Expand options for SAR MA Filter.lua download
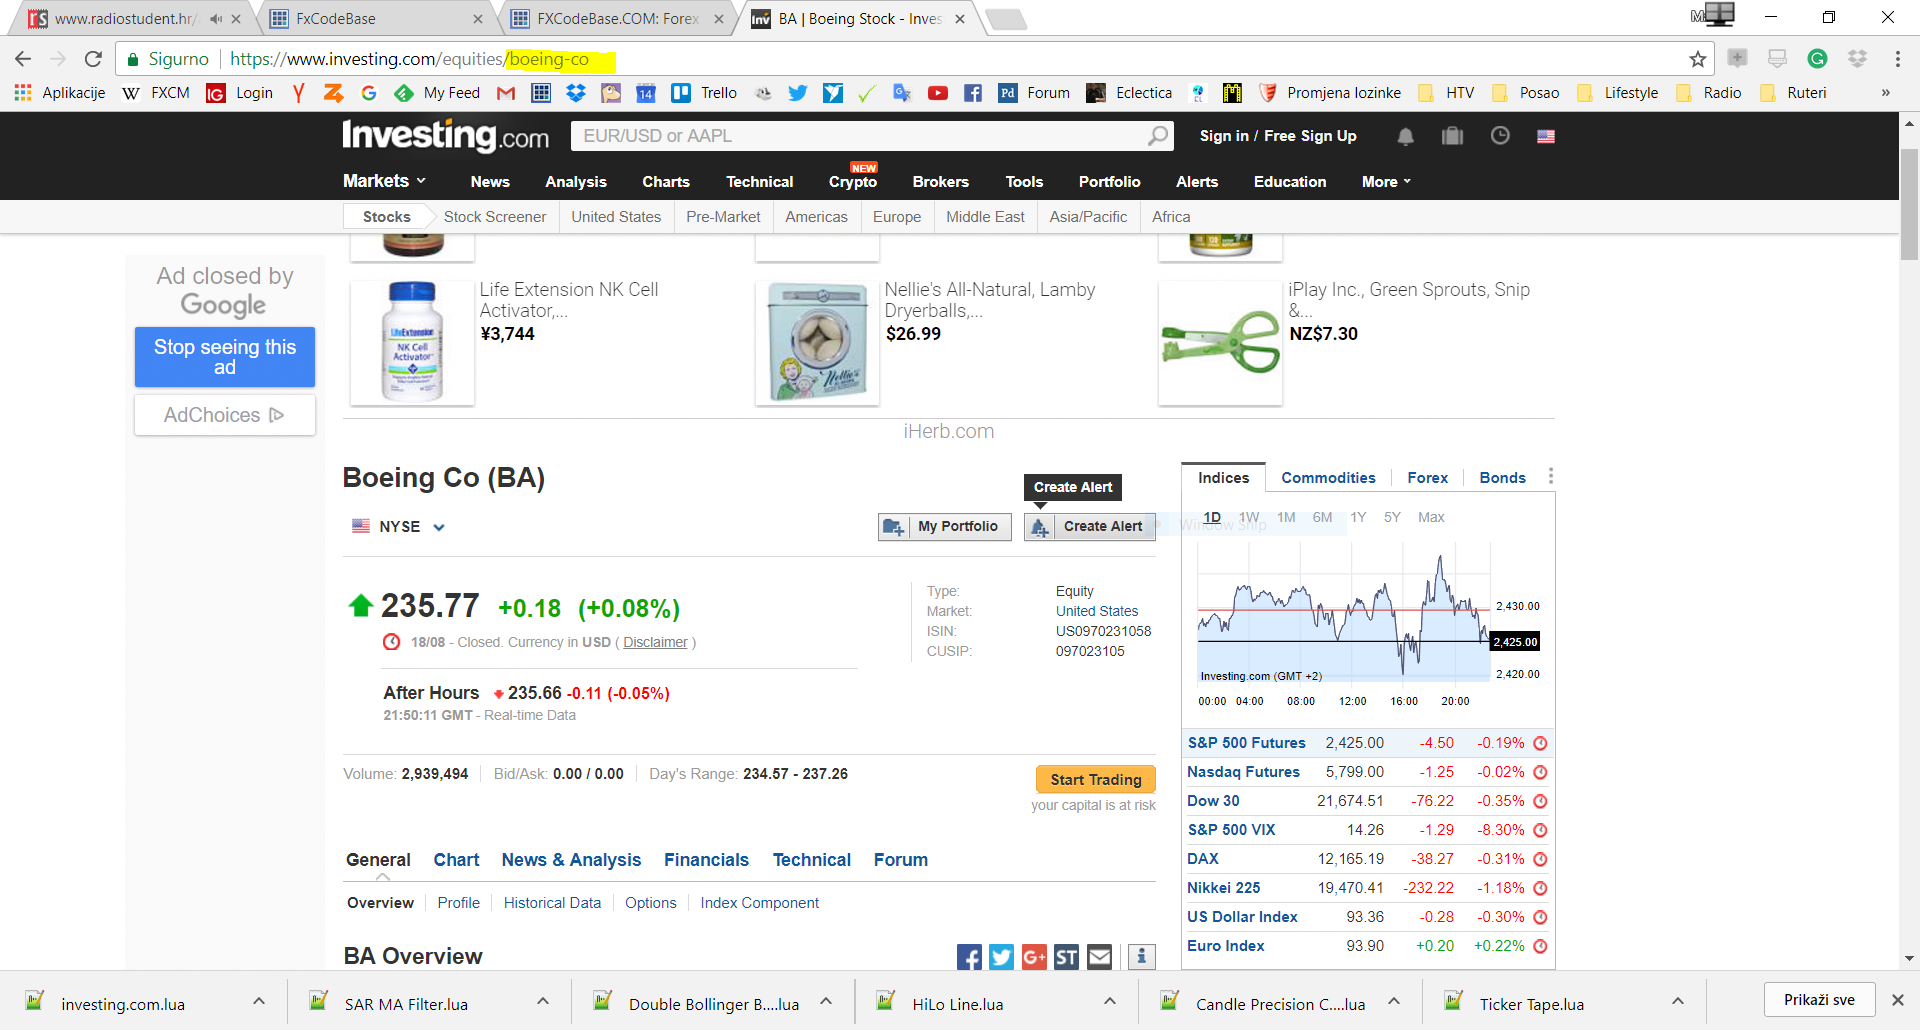This screenshot has width=1920, height=1030. click(542, 1001)
